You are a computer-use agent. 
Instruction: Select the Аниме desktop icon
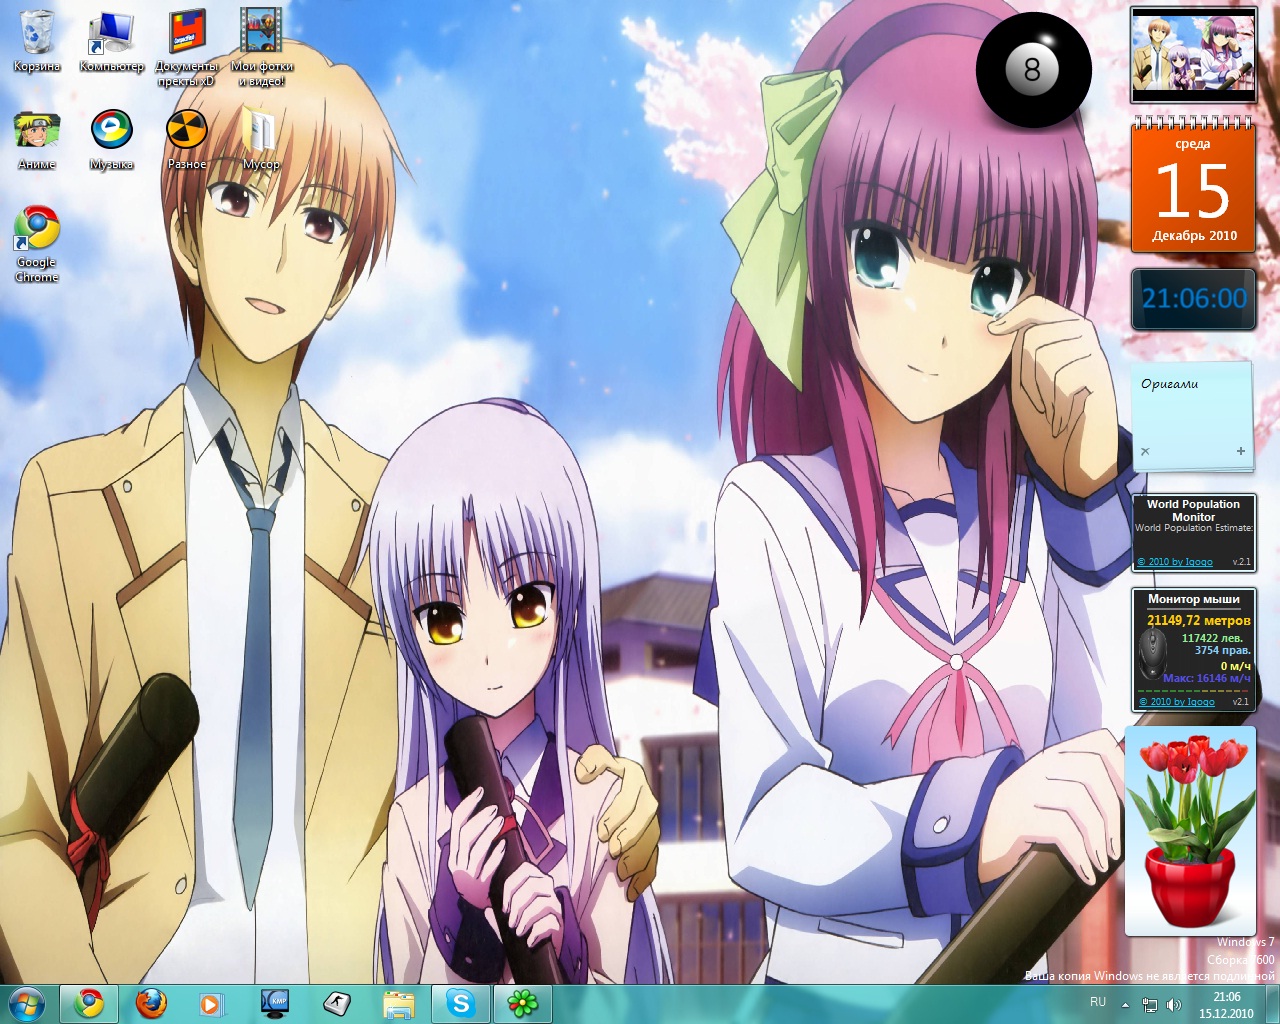(x=37, y=140)
